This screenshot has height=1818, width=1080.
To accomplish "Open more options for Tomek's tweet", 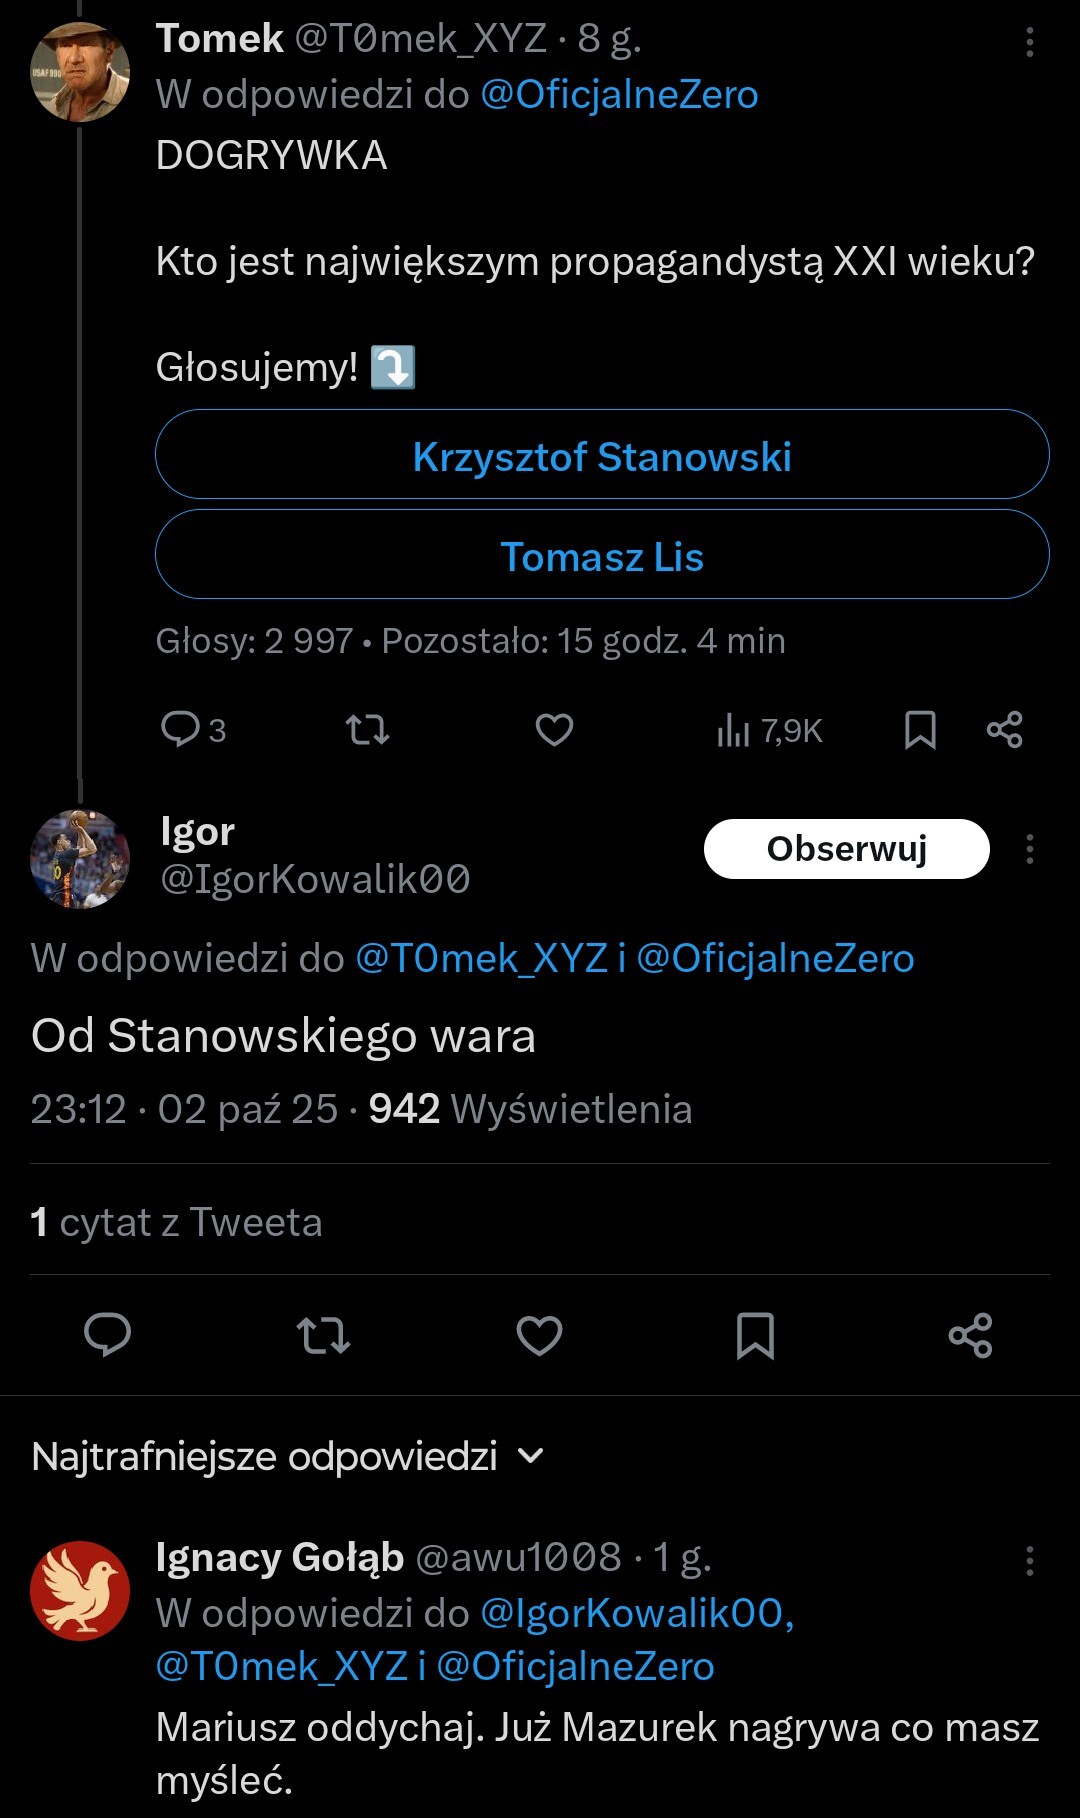I will 1029,42.
